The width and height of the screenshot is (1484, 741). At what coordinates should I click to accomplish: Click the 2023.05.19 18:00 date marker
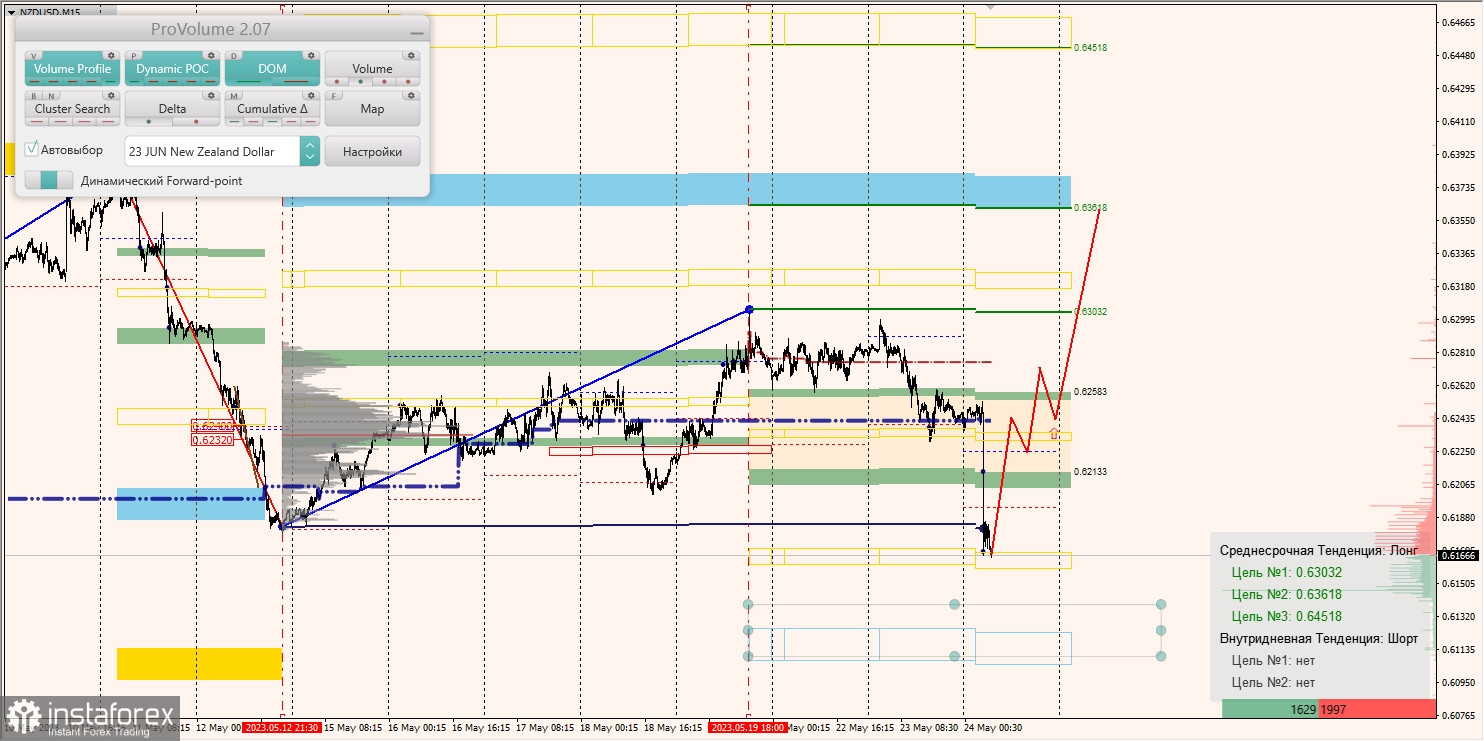coord(748,728)
